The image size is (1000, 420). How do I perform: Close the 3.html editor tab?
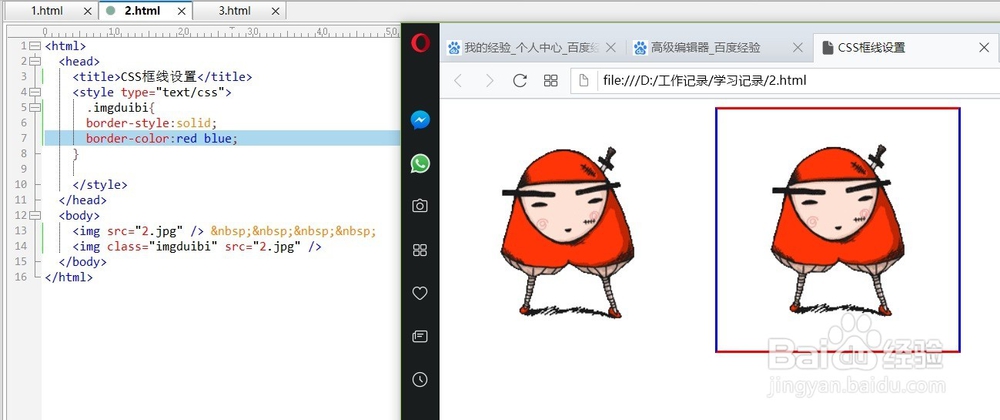tap(276, 11)
